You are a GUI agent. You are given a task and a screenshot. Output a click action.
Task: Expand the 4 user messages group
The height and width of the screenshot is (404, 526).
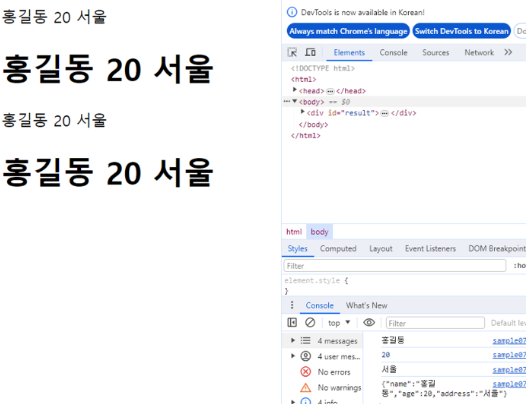point(293,356)
